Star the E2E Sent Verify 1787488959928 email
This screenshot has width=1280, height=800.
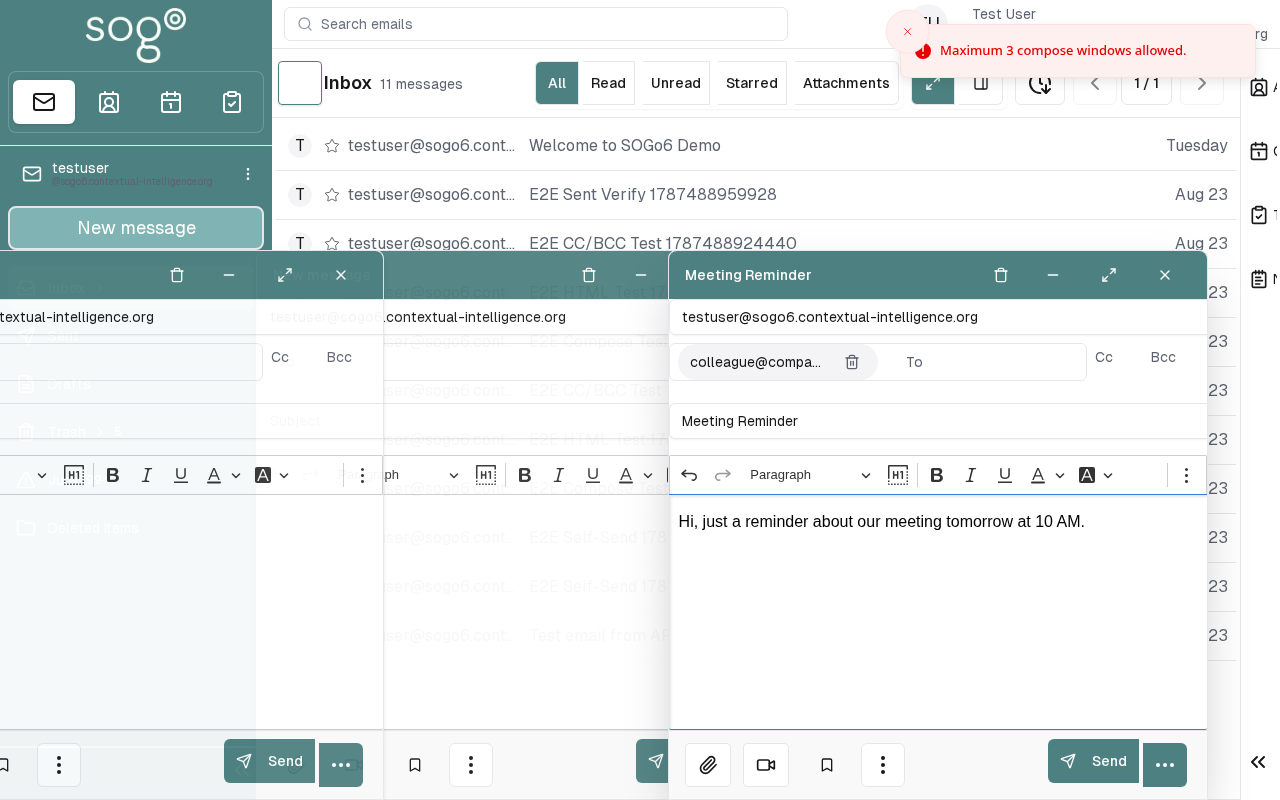(x=332, y=195)
